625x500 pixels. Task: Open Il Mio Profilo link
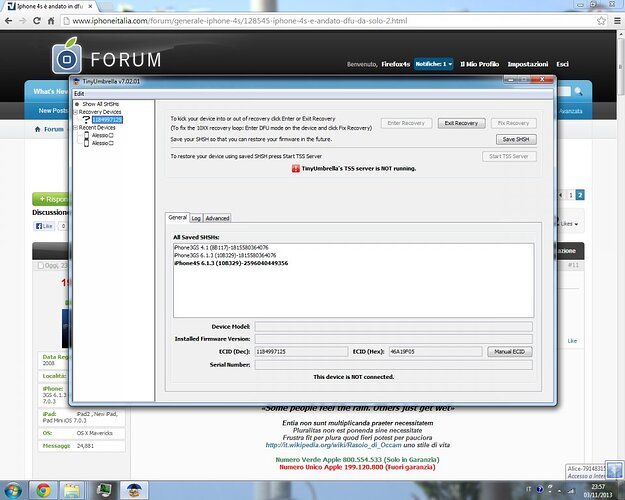[x=482, y=63]
